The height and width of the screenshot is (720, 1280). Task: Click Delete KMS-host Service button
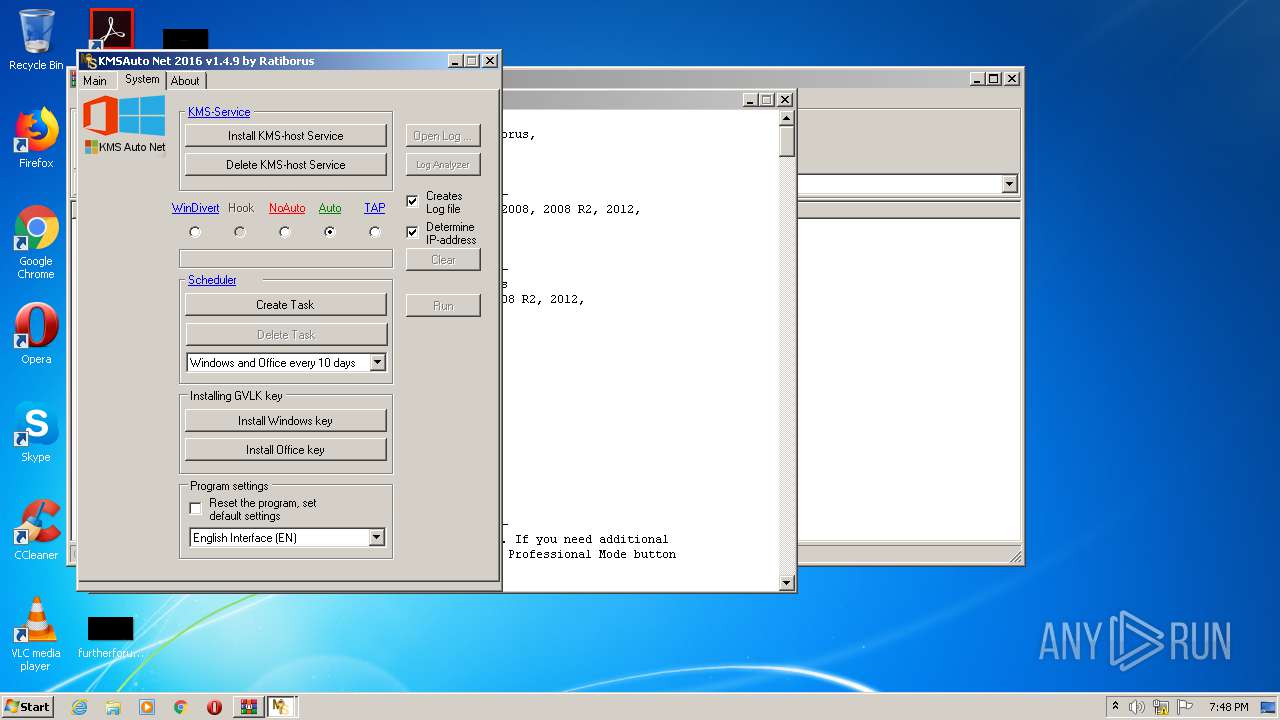(x=286, y=165)
